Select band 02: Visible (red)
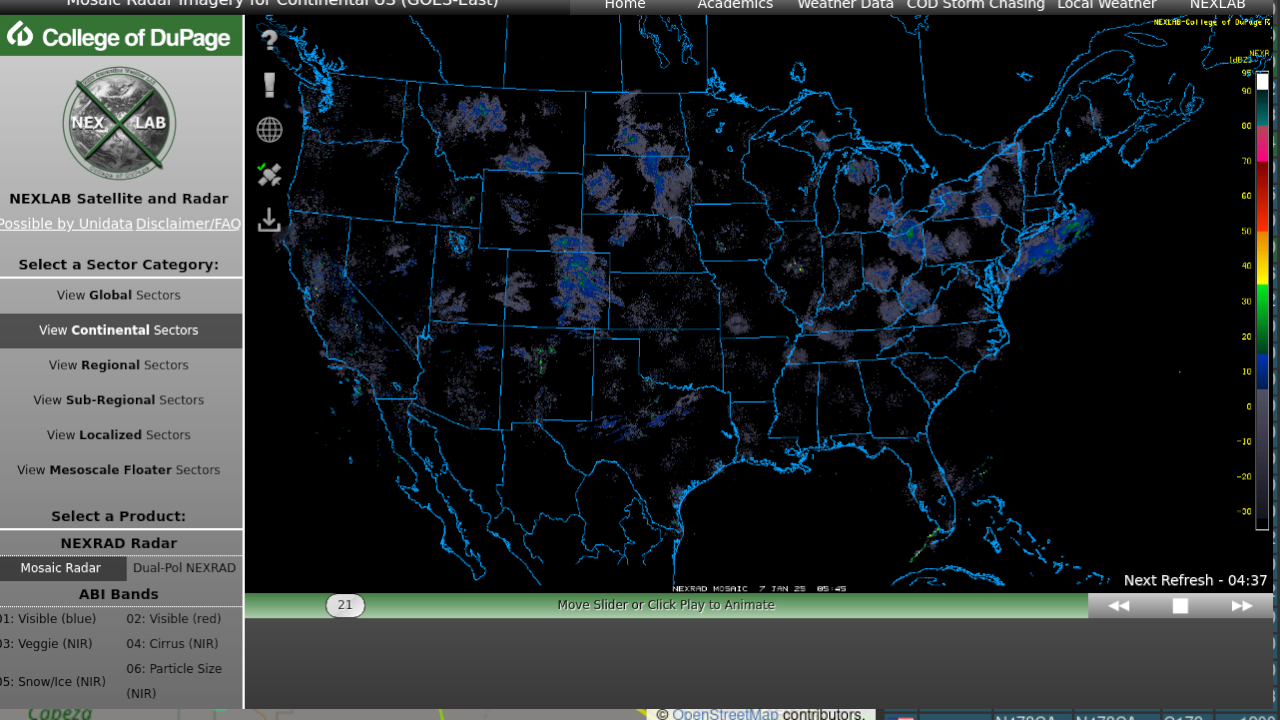 pyautogui.click(x=174, y=619)
